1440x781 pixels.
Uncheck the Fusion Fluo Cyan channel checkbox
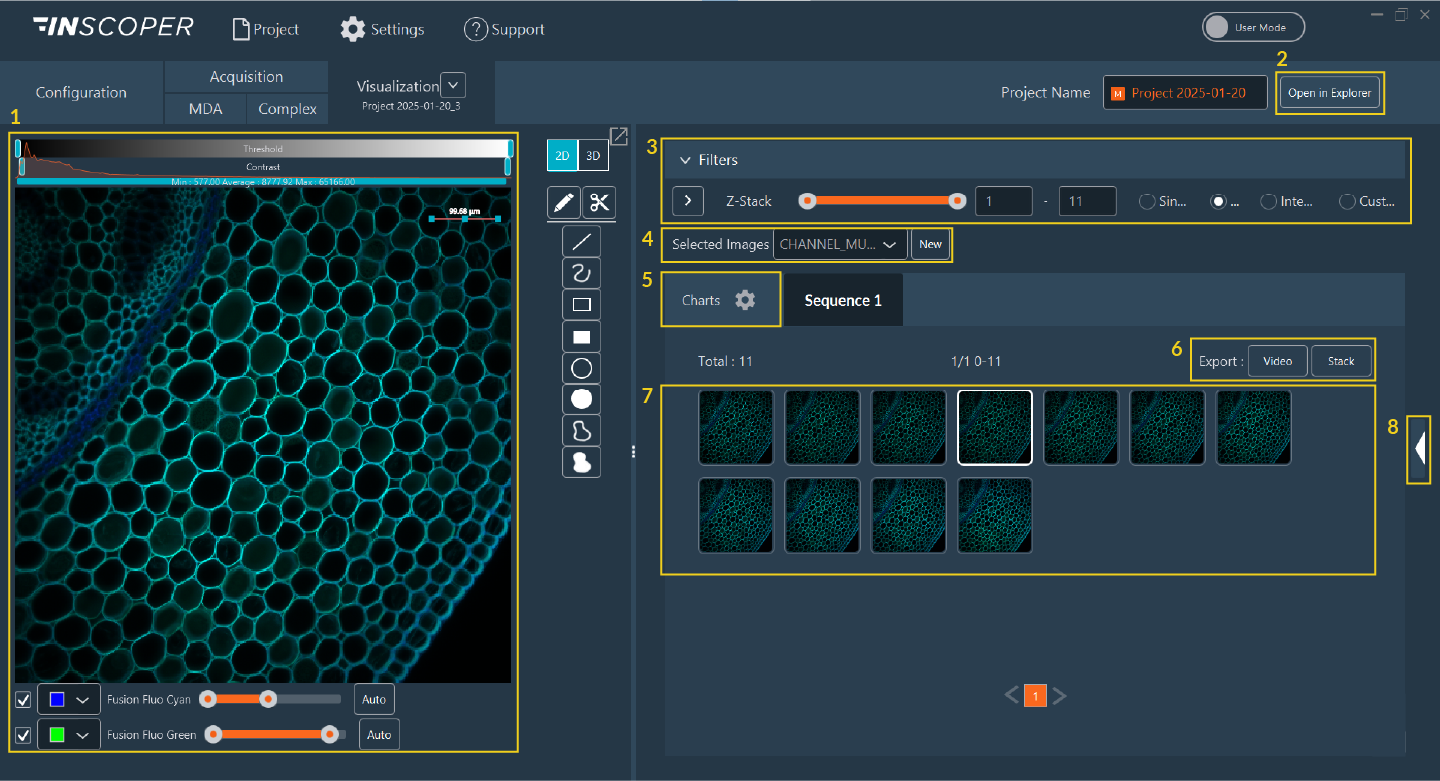click(x=23, y=700)
